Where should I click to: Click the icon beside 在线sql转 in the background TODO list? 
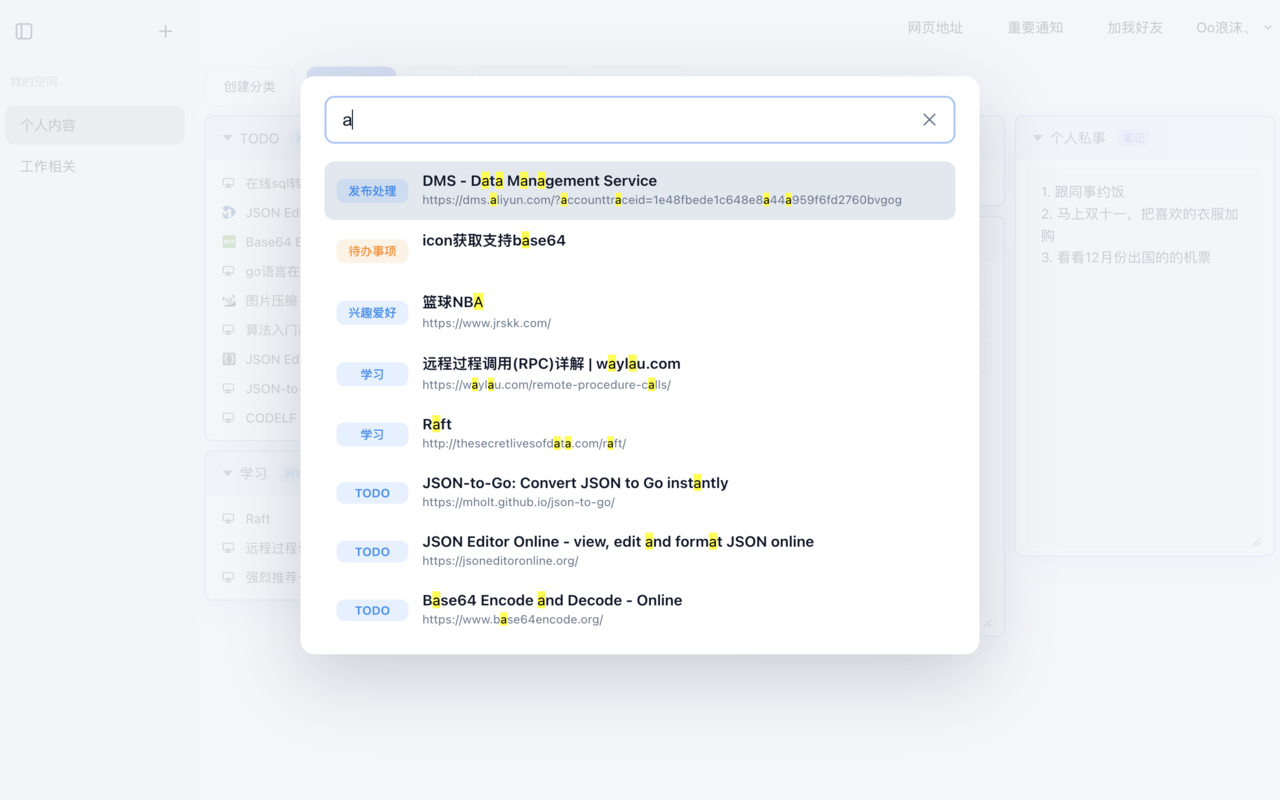(x=229, y=183)
